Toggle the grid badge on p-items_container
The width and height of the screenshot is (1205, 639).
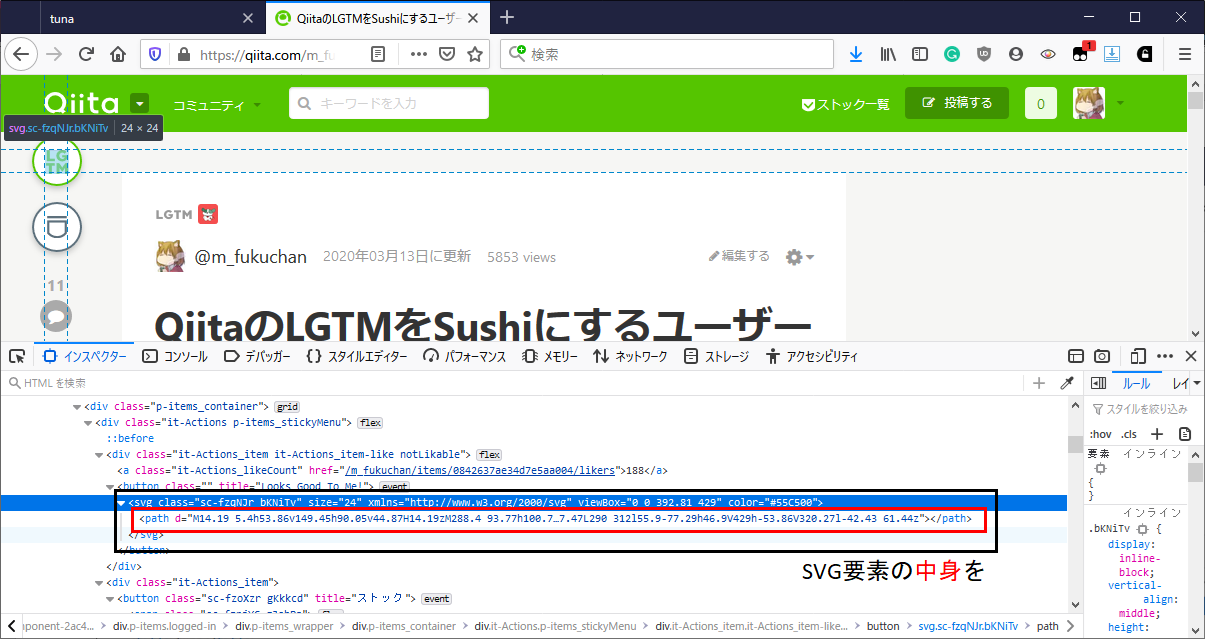(x=288, y=407)
